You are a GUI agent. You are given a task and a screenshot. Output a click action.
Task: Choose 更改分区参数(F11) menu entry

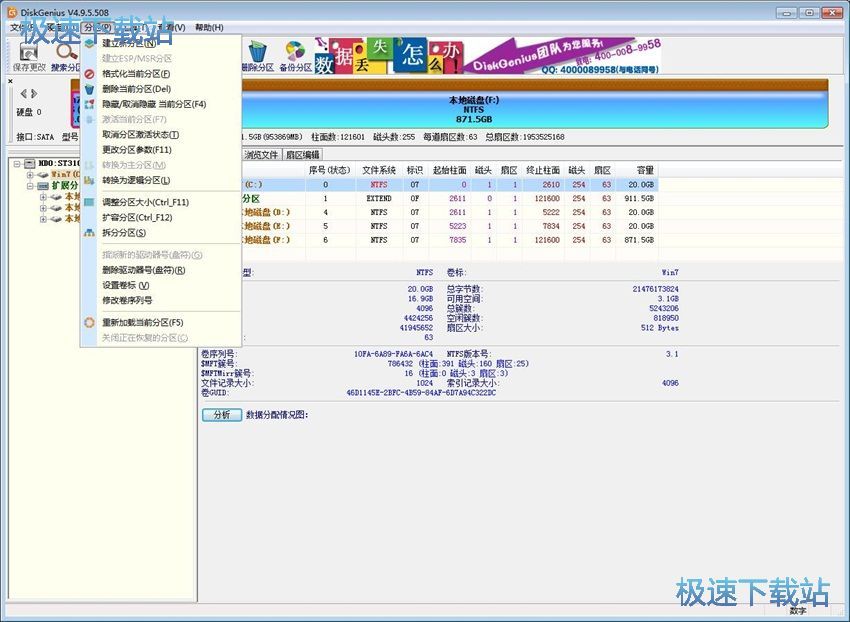pyautogui.click(x=137, y=150)
